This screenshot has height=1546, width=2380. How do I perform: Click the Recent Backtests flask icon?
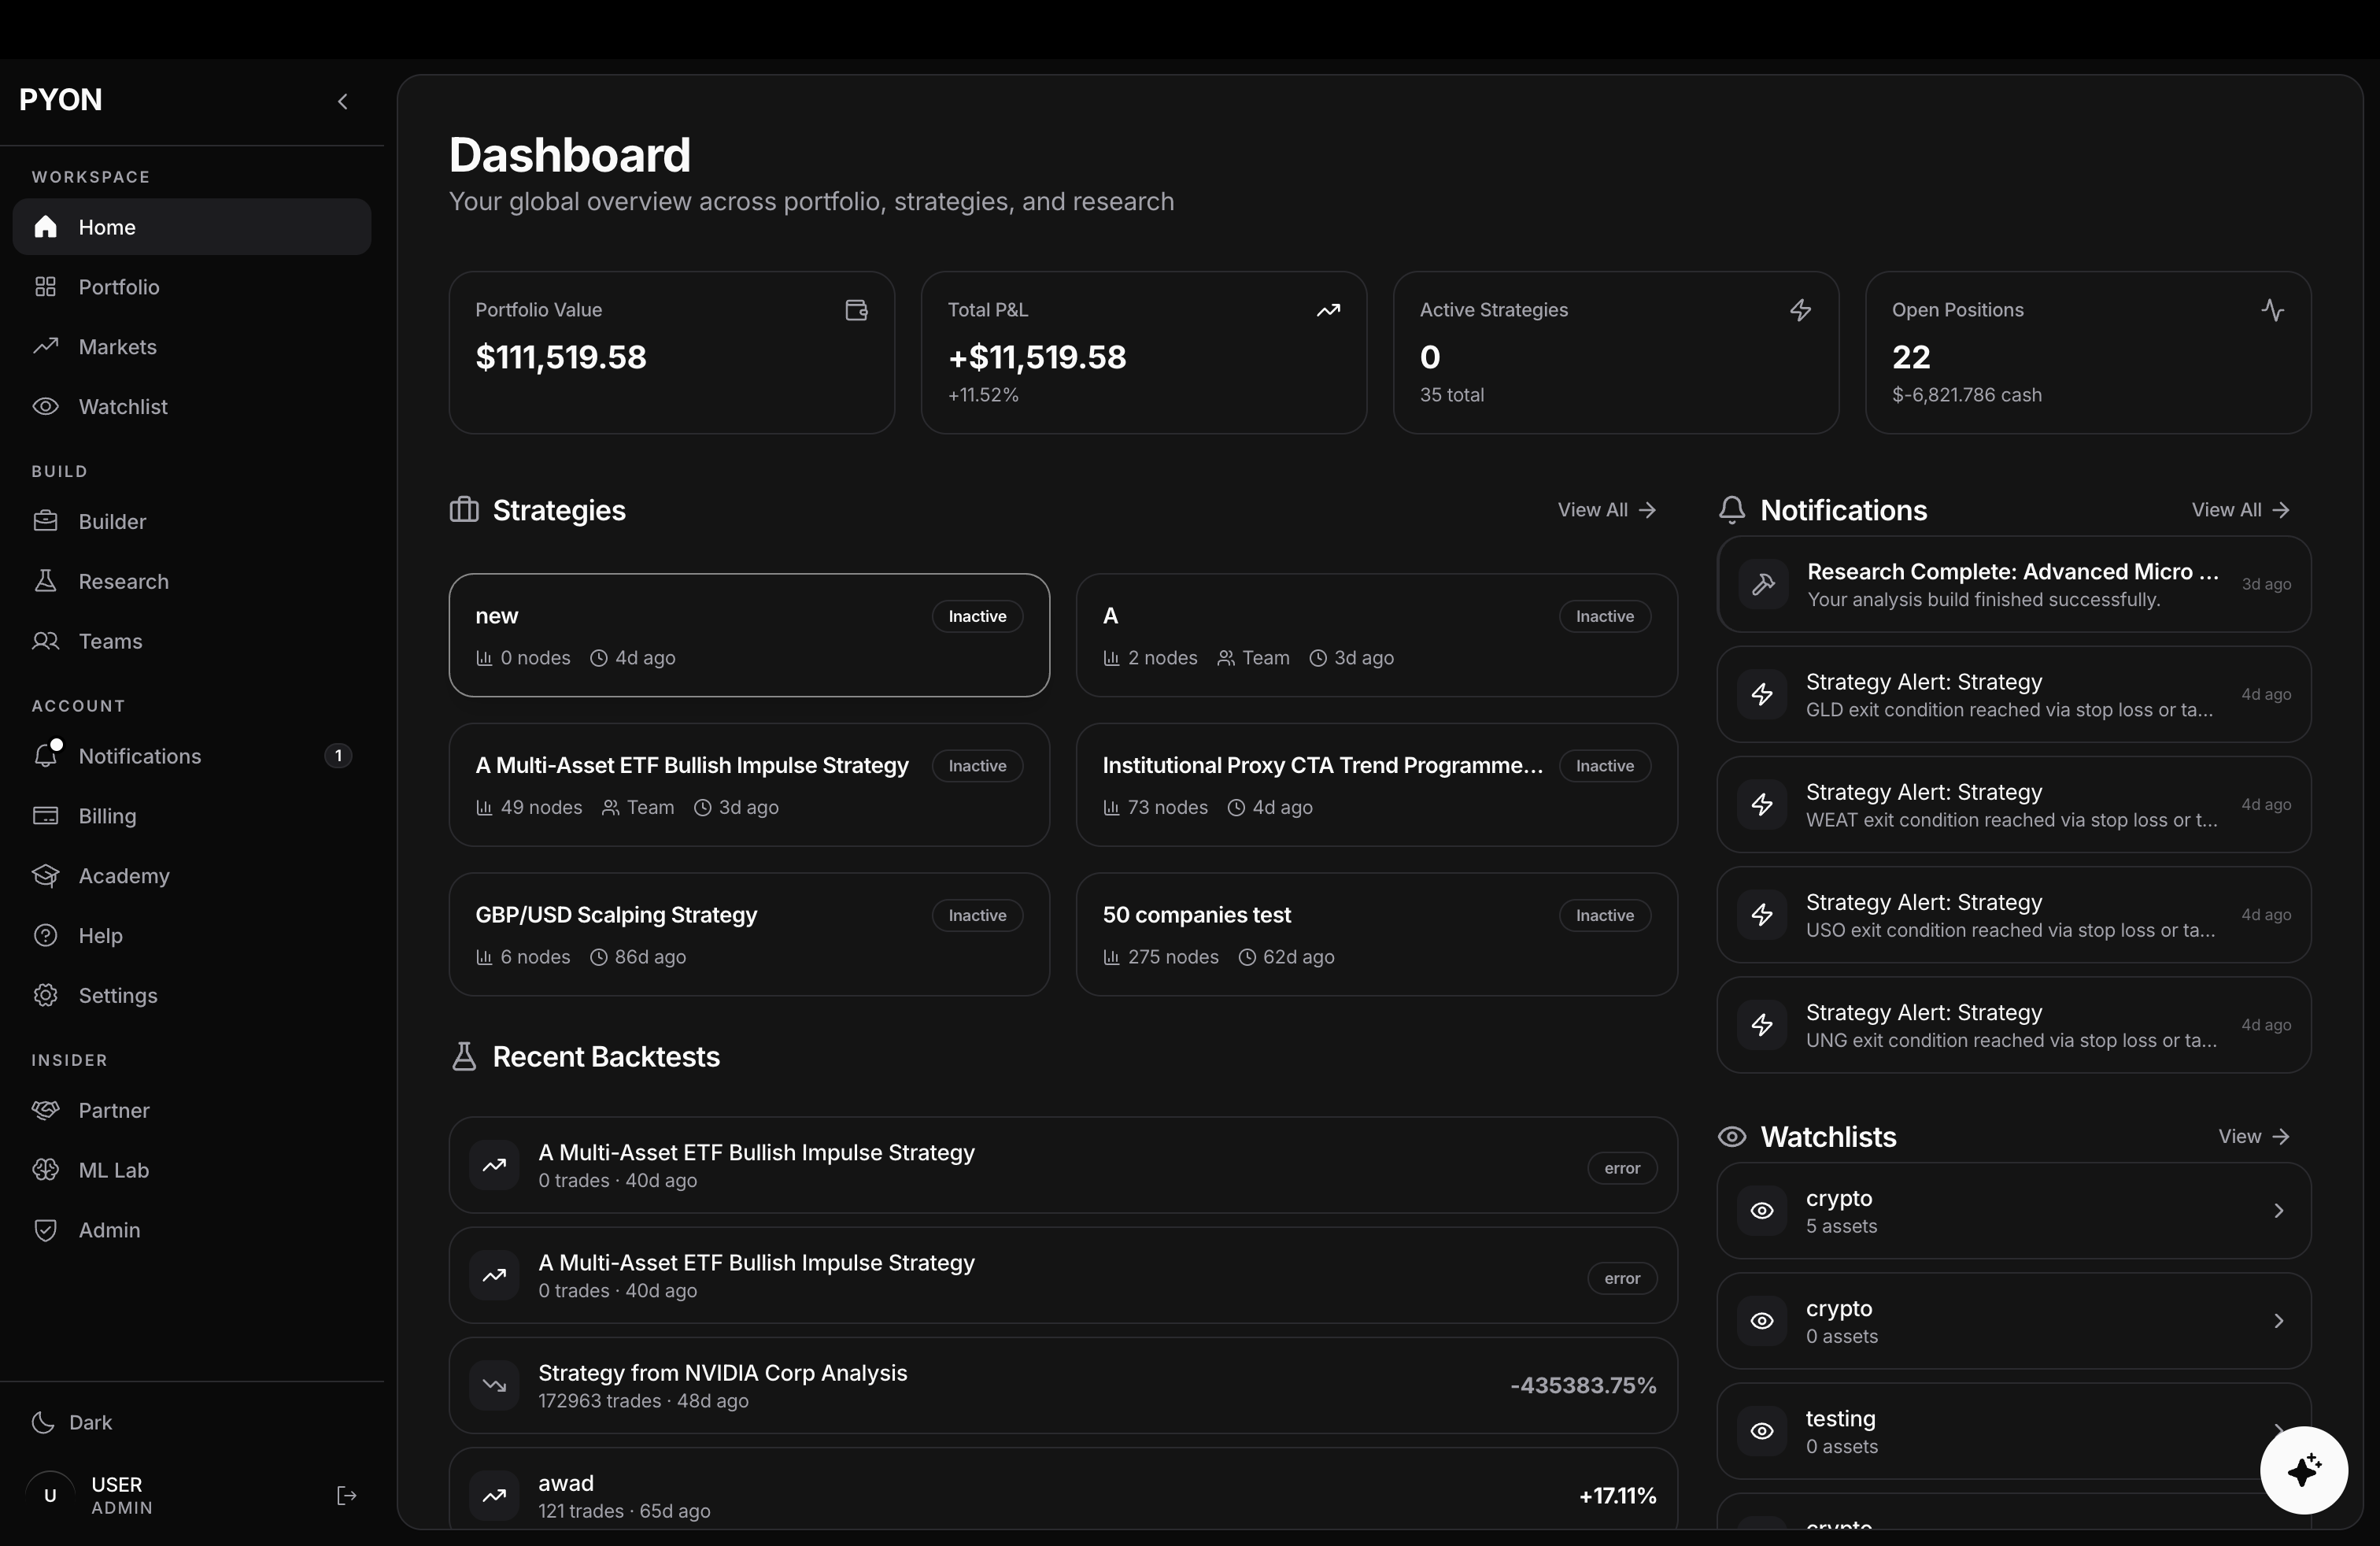click(x=464, y=1057)
